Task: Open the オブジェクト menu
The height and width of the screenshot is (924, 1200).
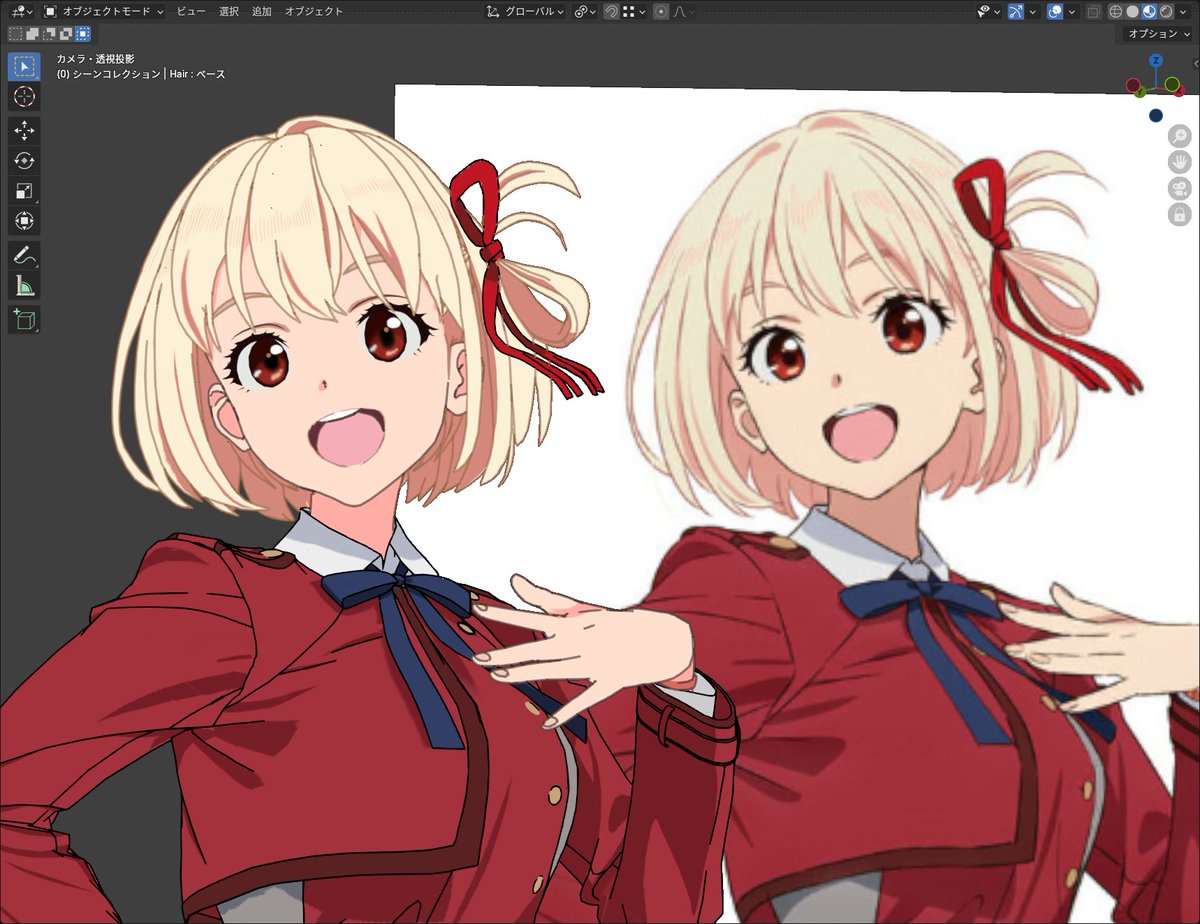Action: tap(313, 11)
